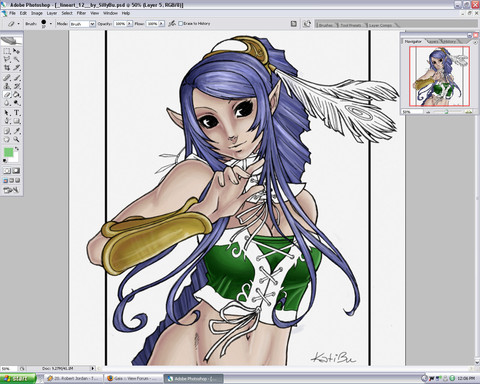Viewport: 480px width, 384px height.
Task: Switch to Gaia View Forum taskbar window
Action: click(x=133, y=379)
